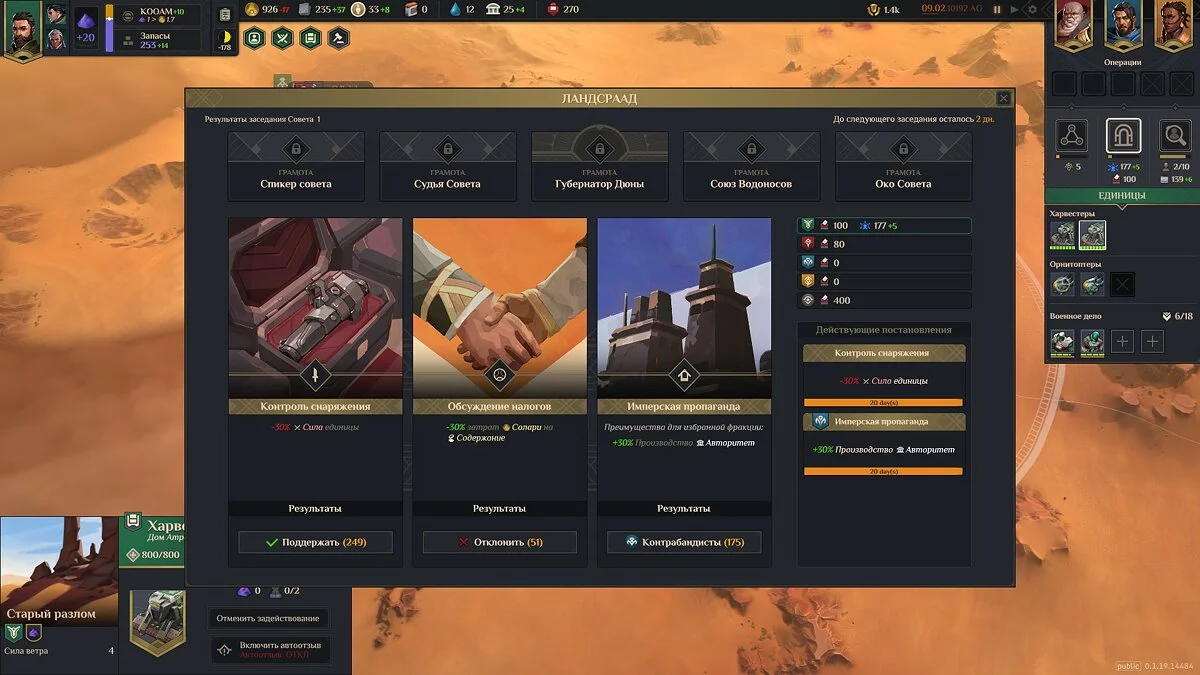
Task: Open the research magnifier icon
Action: [x=1175, y=135]
